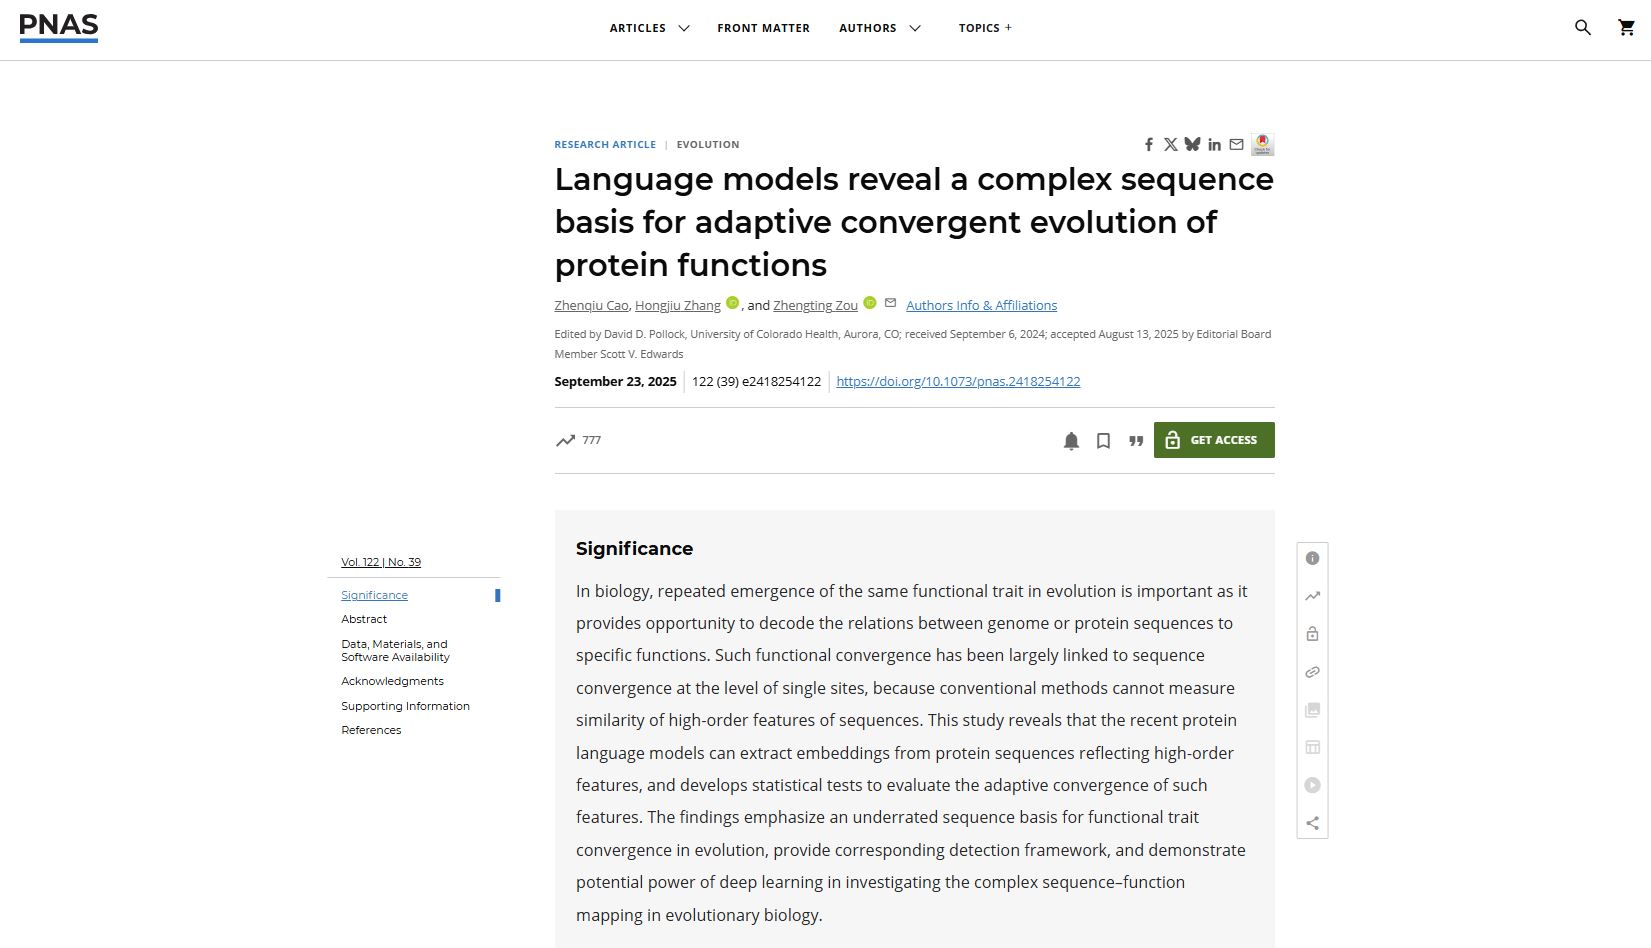This screenshot has width=1651, height=948.
Task: Jump to Abstract section in sidebar
Action: (364, 619)
